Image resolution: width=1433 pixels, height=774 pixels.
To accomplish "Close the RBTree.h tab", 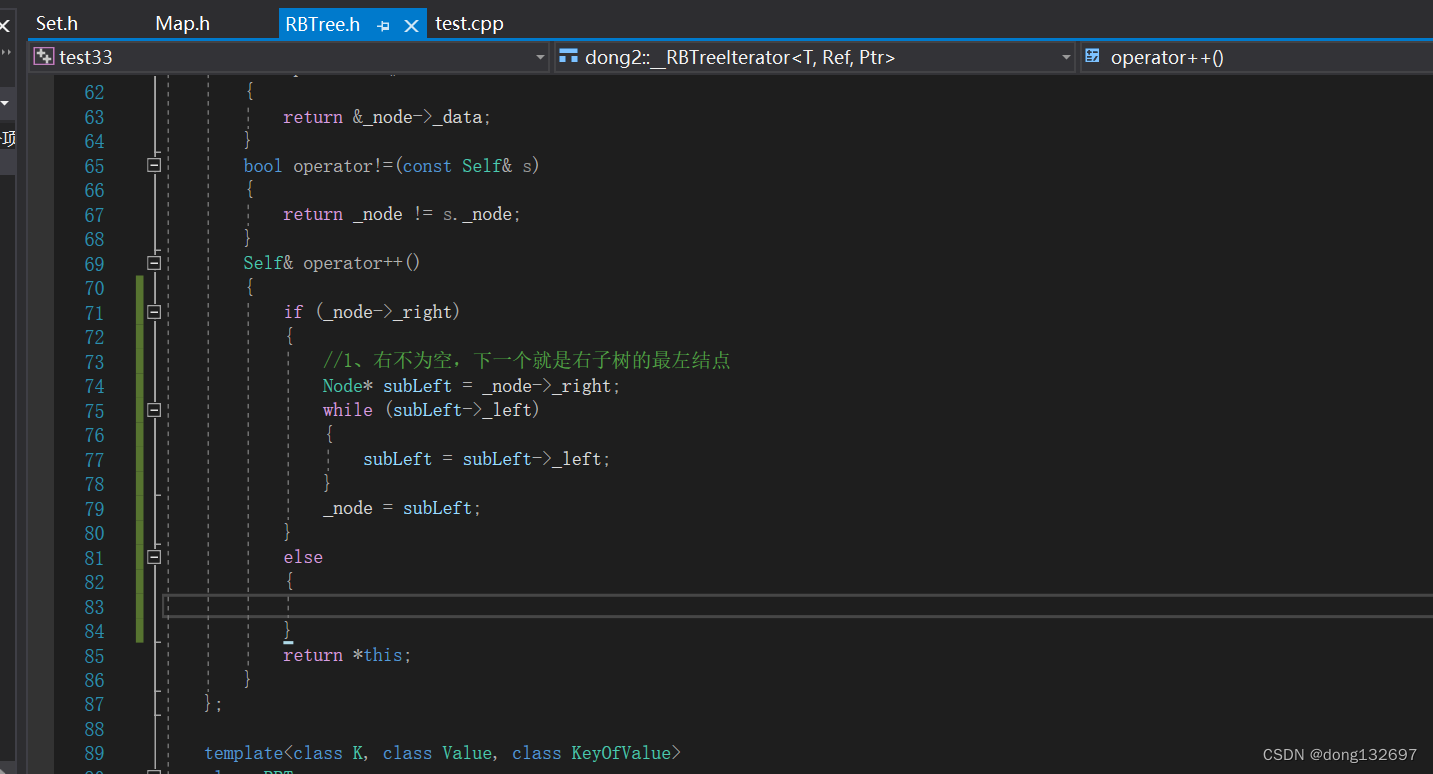I will (x=410, y=26).
